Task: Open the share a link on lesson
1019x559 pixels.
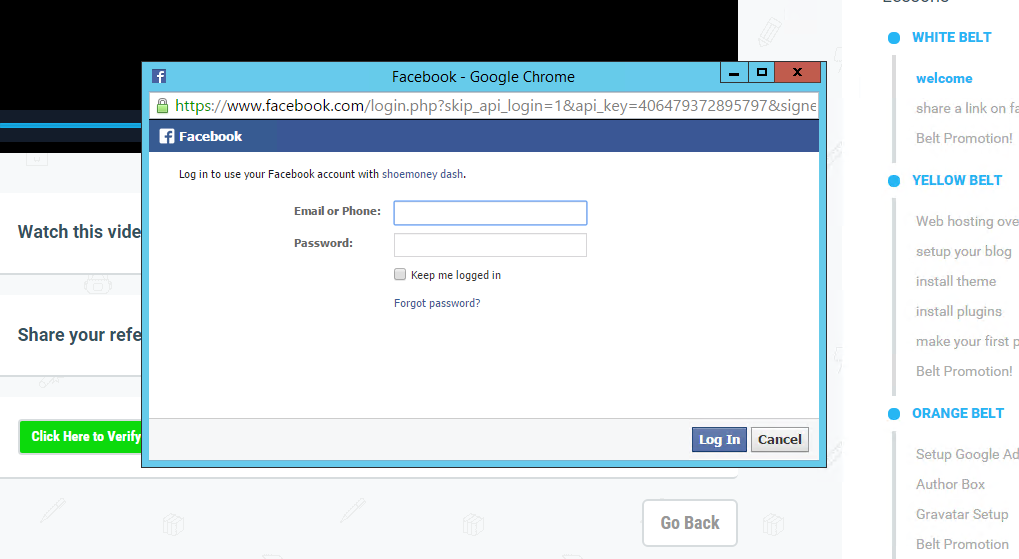Action: click(967, 109)
